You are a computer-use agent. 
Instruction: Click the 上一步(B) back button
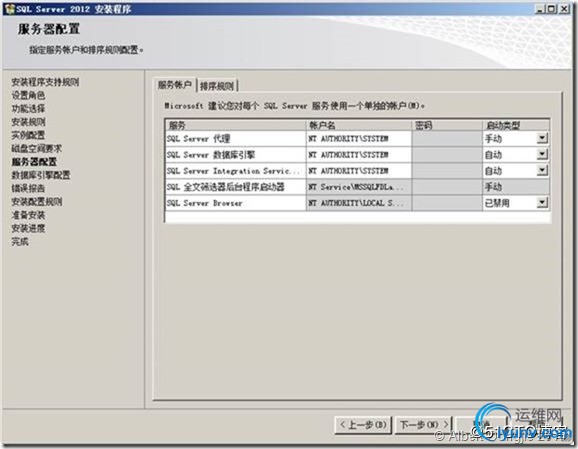(363, 425)
